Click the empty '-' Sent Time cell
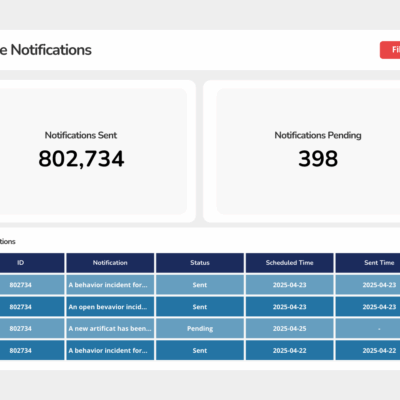The image size is (400, 400). (x=368, y=329)
